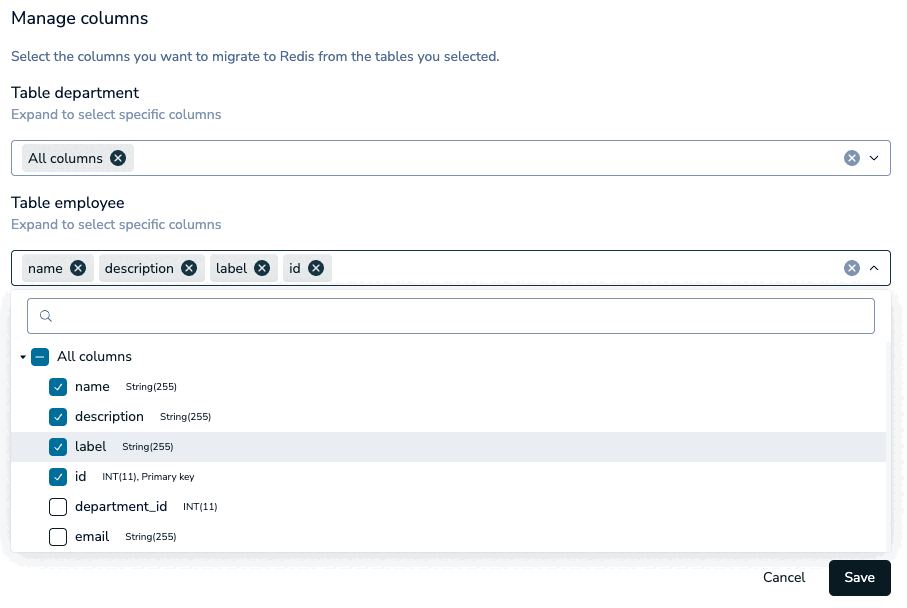Remove the "label" chip using its X icon
907x608 pixels.
[x=261, y=268]
